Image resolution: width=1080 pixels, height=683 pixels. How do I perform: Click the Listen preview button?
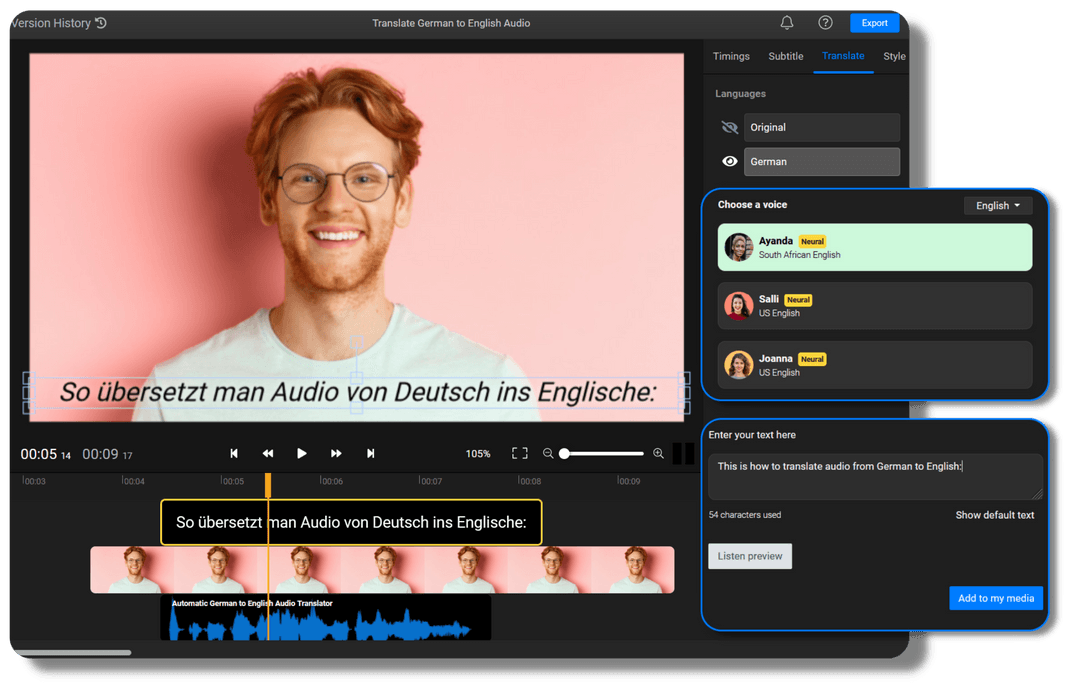point(750,556)
